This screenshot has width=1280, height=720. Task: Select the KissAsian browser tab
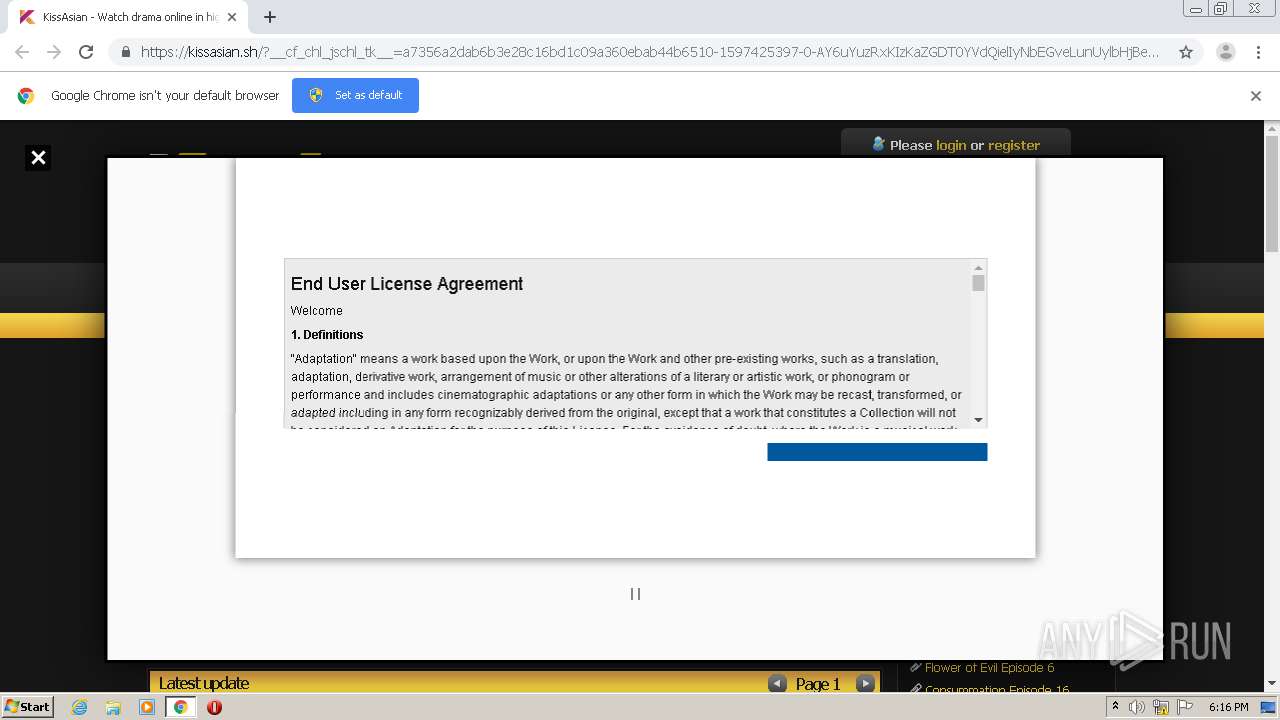tap(126, 17)
